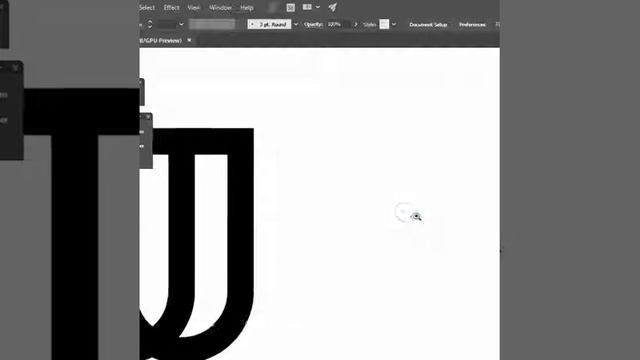Open the Help menu
The image size is (640, 360).
click(247, 7)
